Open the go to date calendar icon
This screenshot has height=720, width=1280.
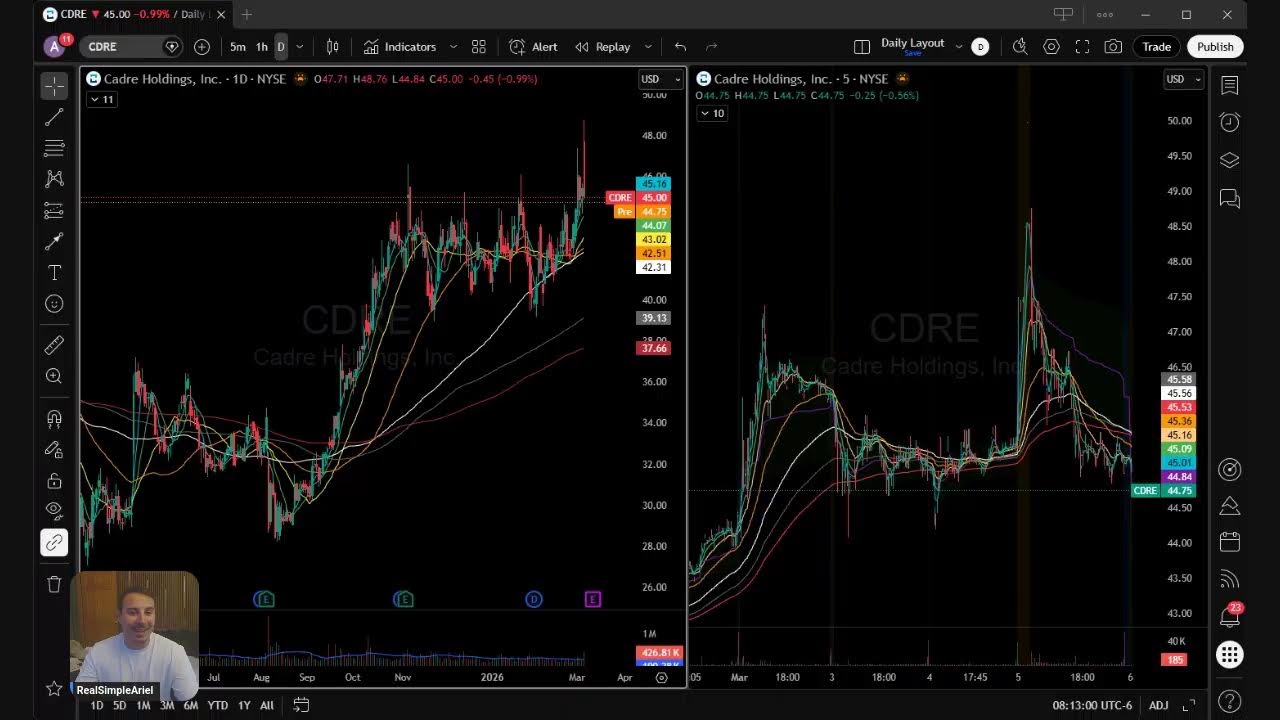coord(301,705)
